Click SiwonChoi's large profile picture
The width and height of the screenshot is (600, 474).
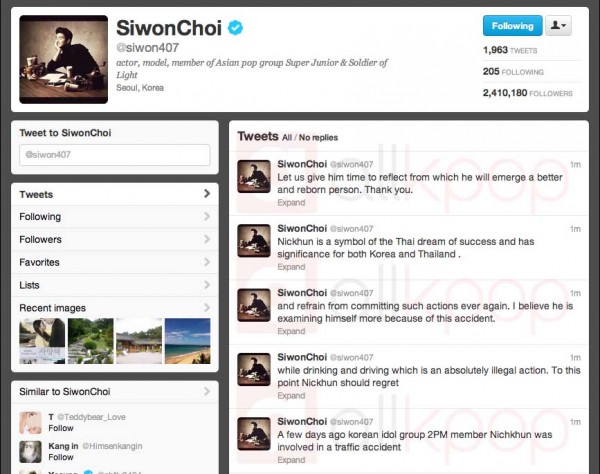pos(64,59)
